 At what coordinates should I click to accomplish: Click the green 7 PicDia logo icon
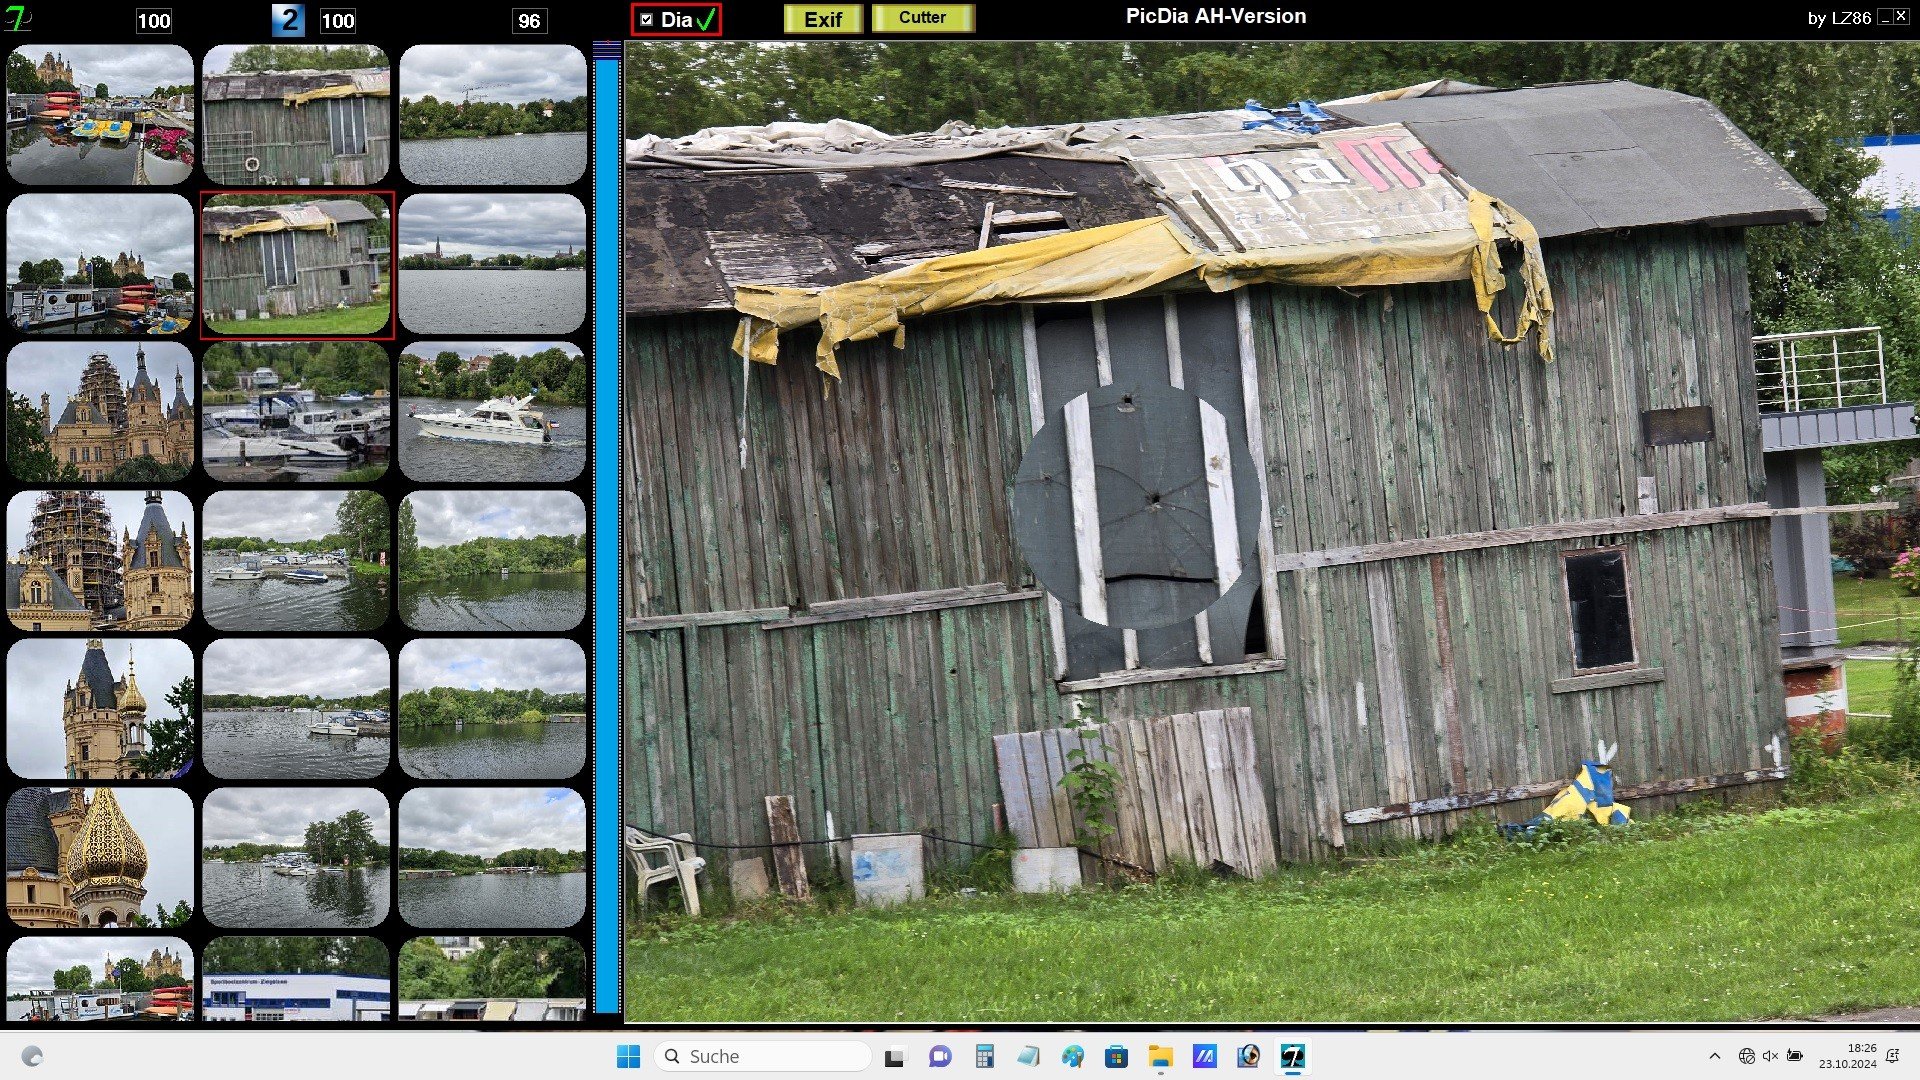[17, 19]
